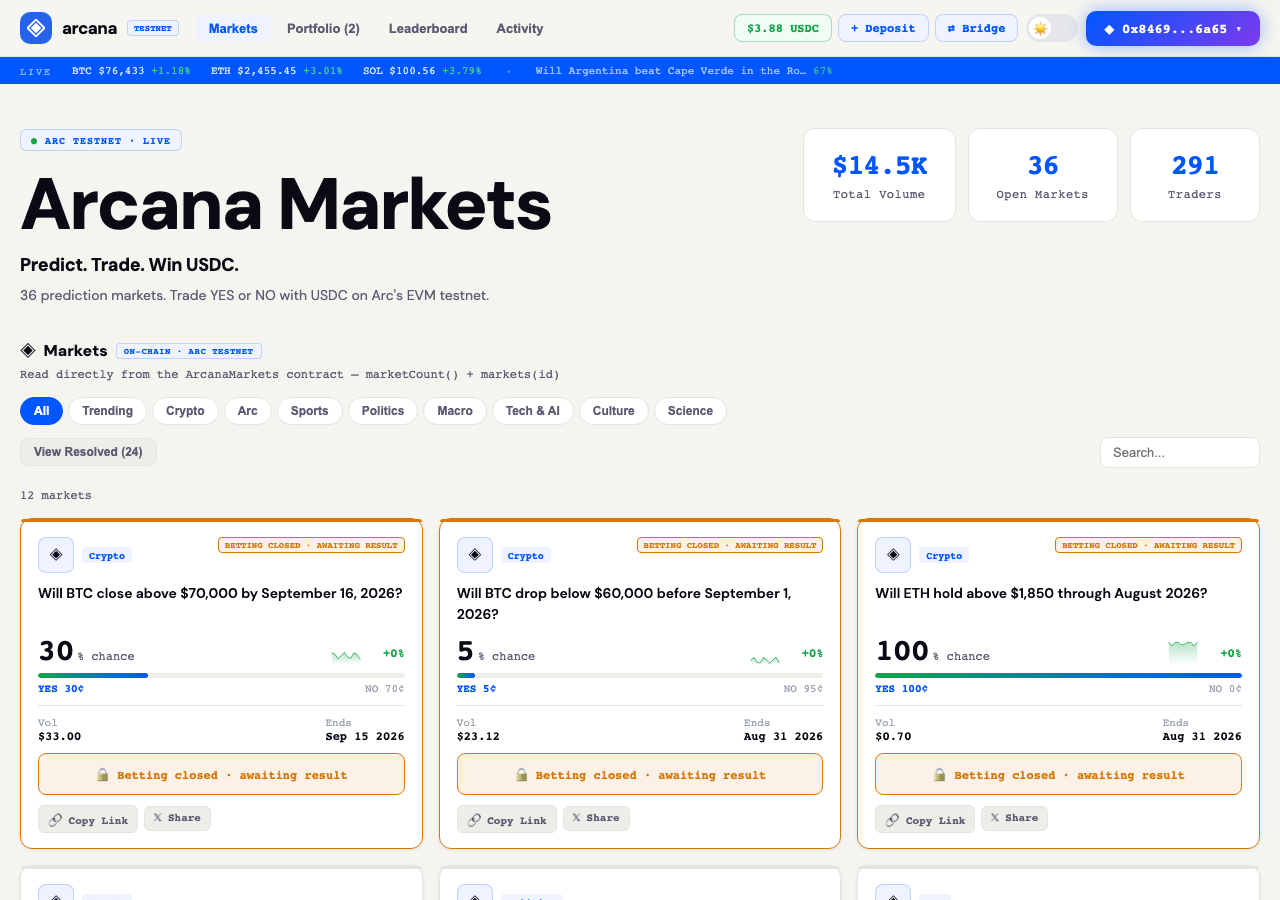Screen dimensions: 1280x900
Task: Filter by Tech & AI
Action: (533, 411)
